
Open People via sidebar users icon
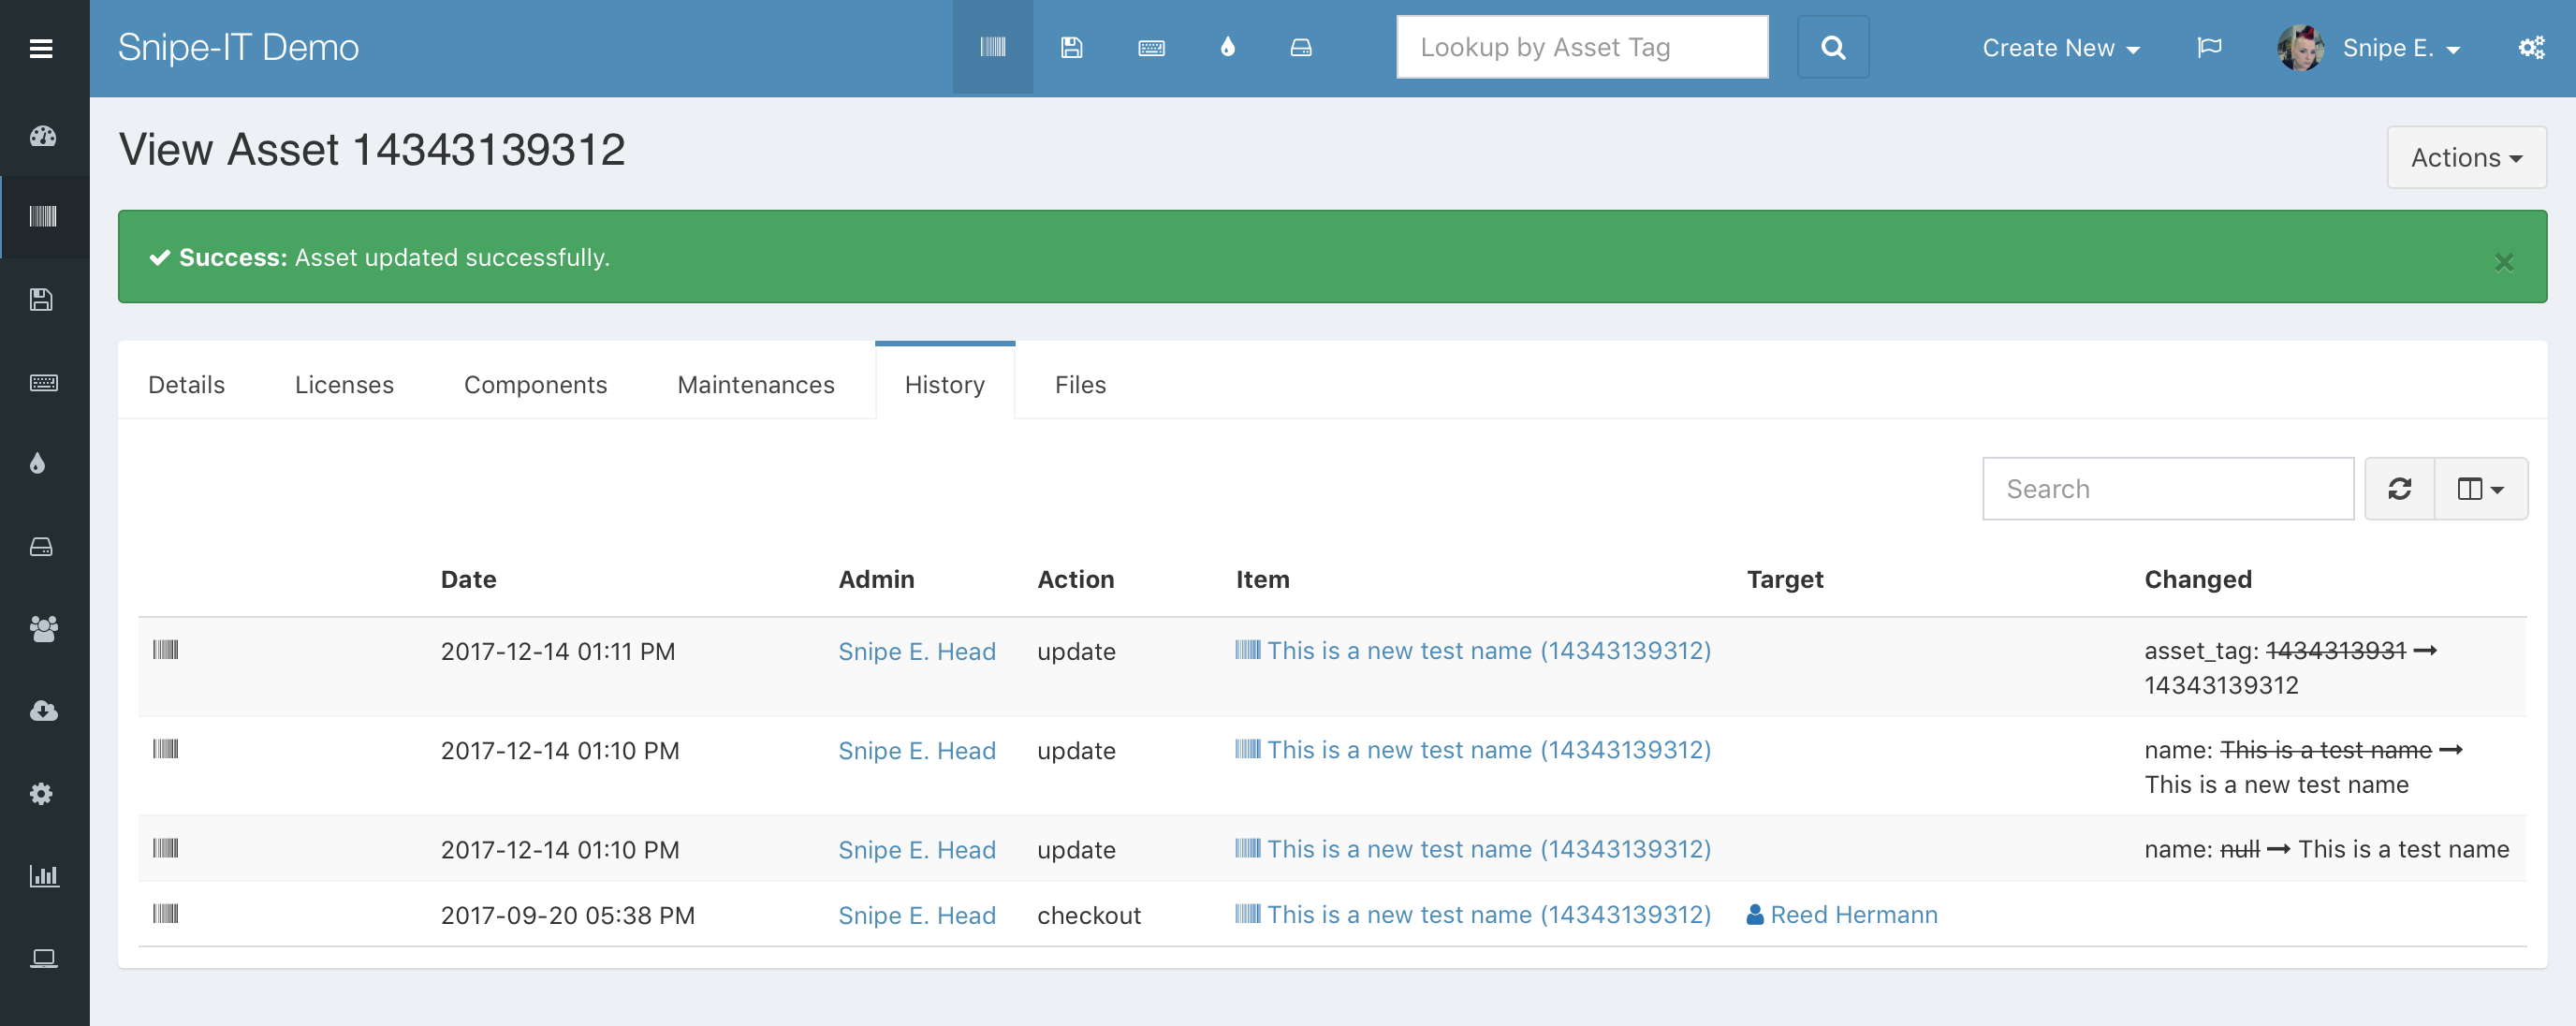[43, 628]
